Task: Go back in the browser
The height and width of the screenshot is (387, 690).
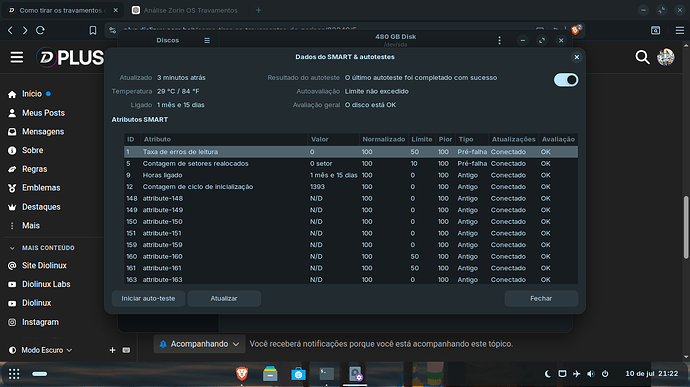Action: click(x=11, y=30)
